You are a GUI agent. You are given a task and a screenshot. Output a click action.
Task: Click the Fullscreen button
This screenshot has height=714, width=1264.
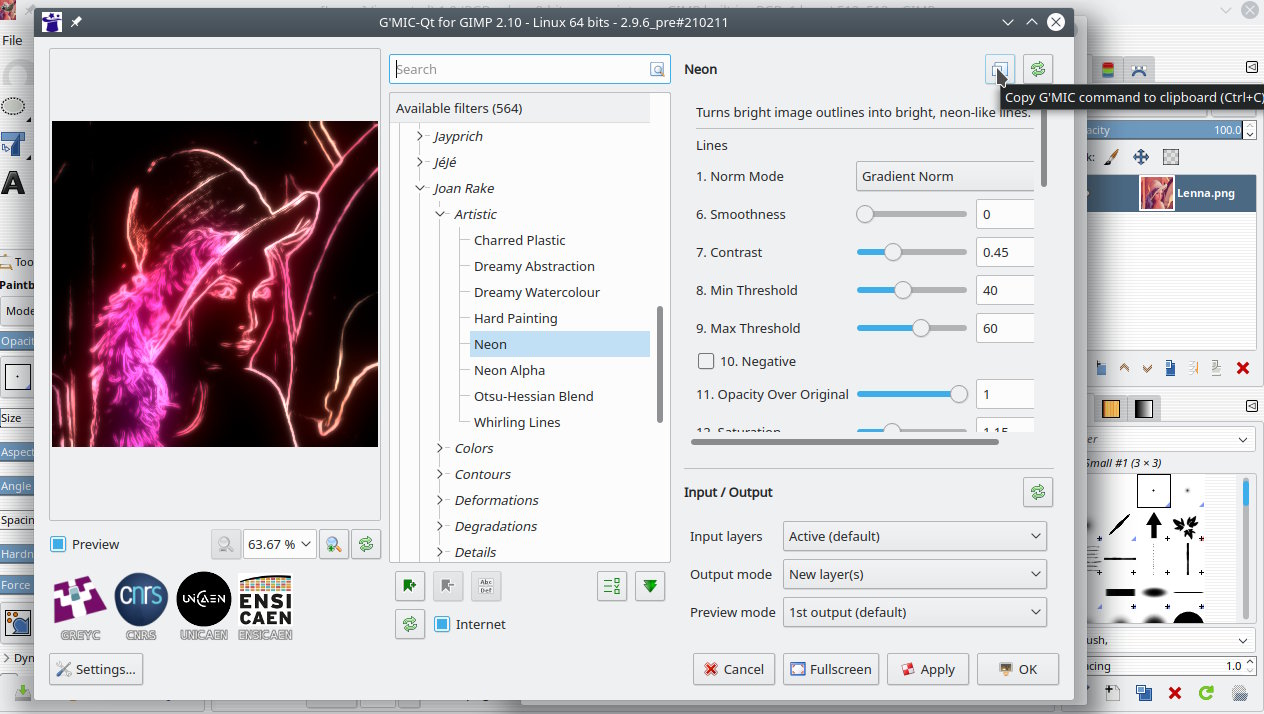tap(831, 669)
